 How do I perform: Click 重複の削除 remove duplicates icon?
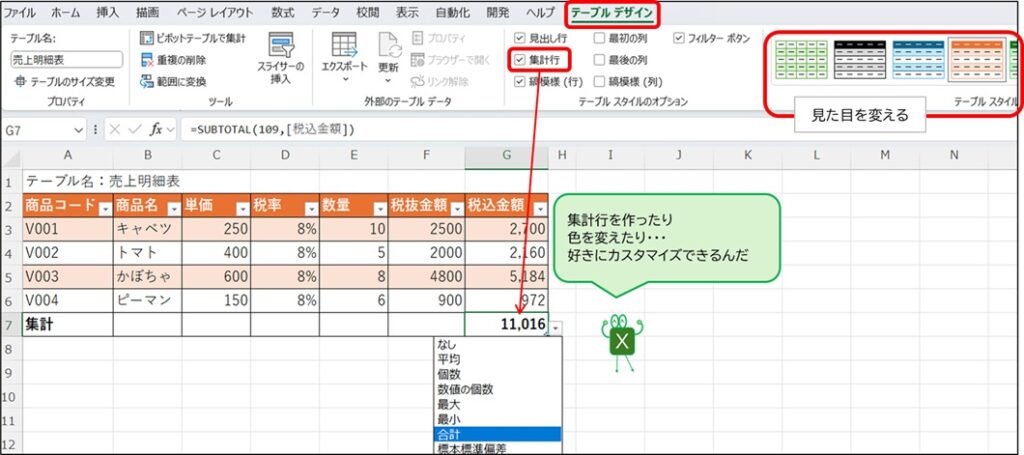147,60
